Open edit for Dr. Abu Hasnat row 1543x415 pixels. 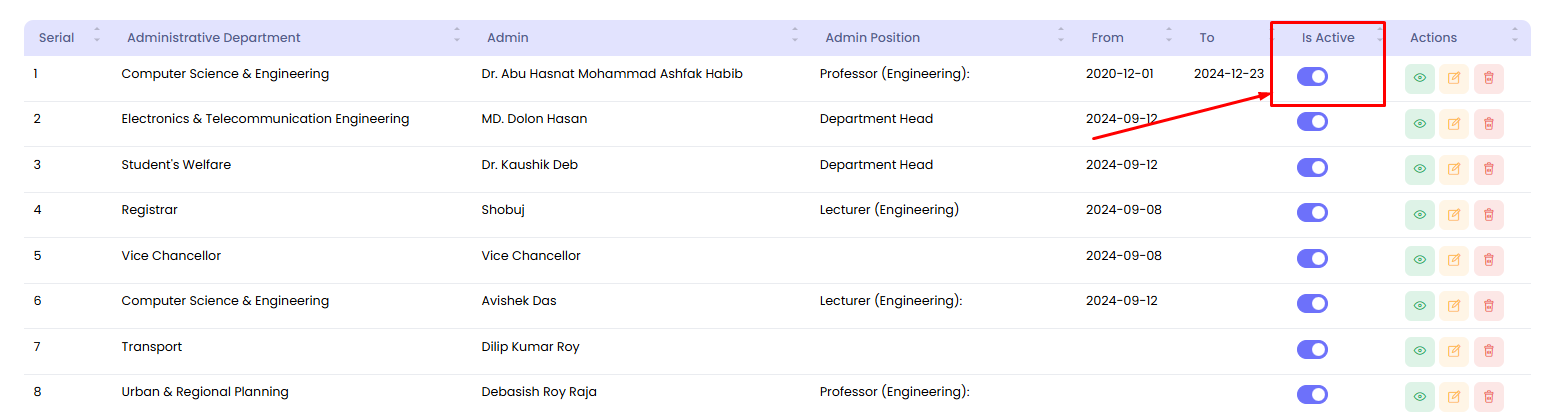pyautogui.click(x=1454, y=78)
